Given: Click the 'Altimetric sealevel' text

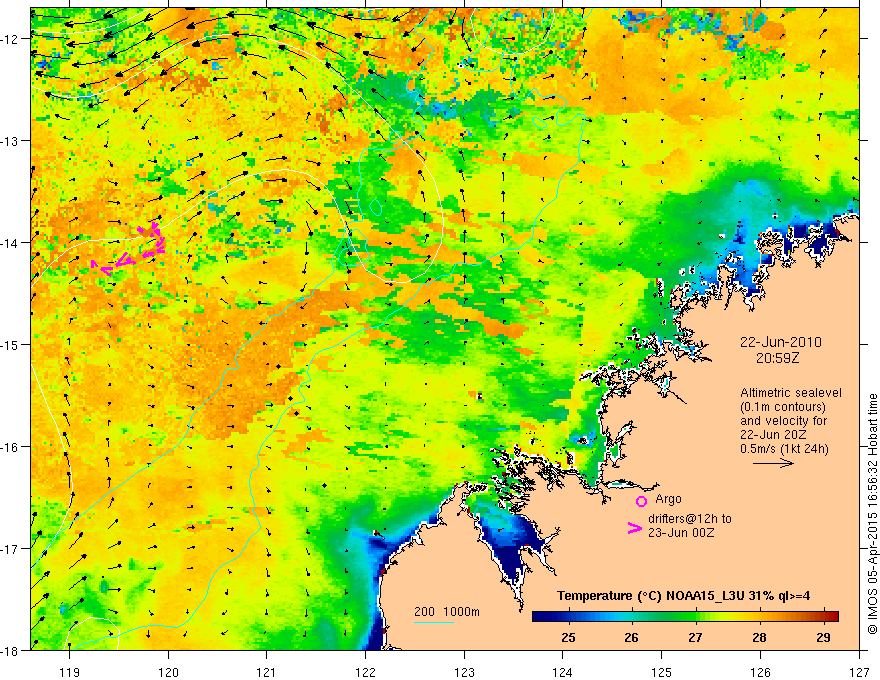Looking at the screenshot, I should pyautogui.click(x=791, y=393).
